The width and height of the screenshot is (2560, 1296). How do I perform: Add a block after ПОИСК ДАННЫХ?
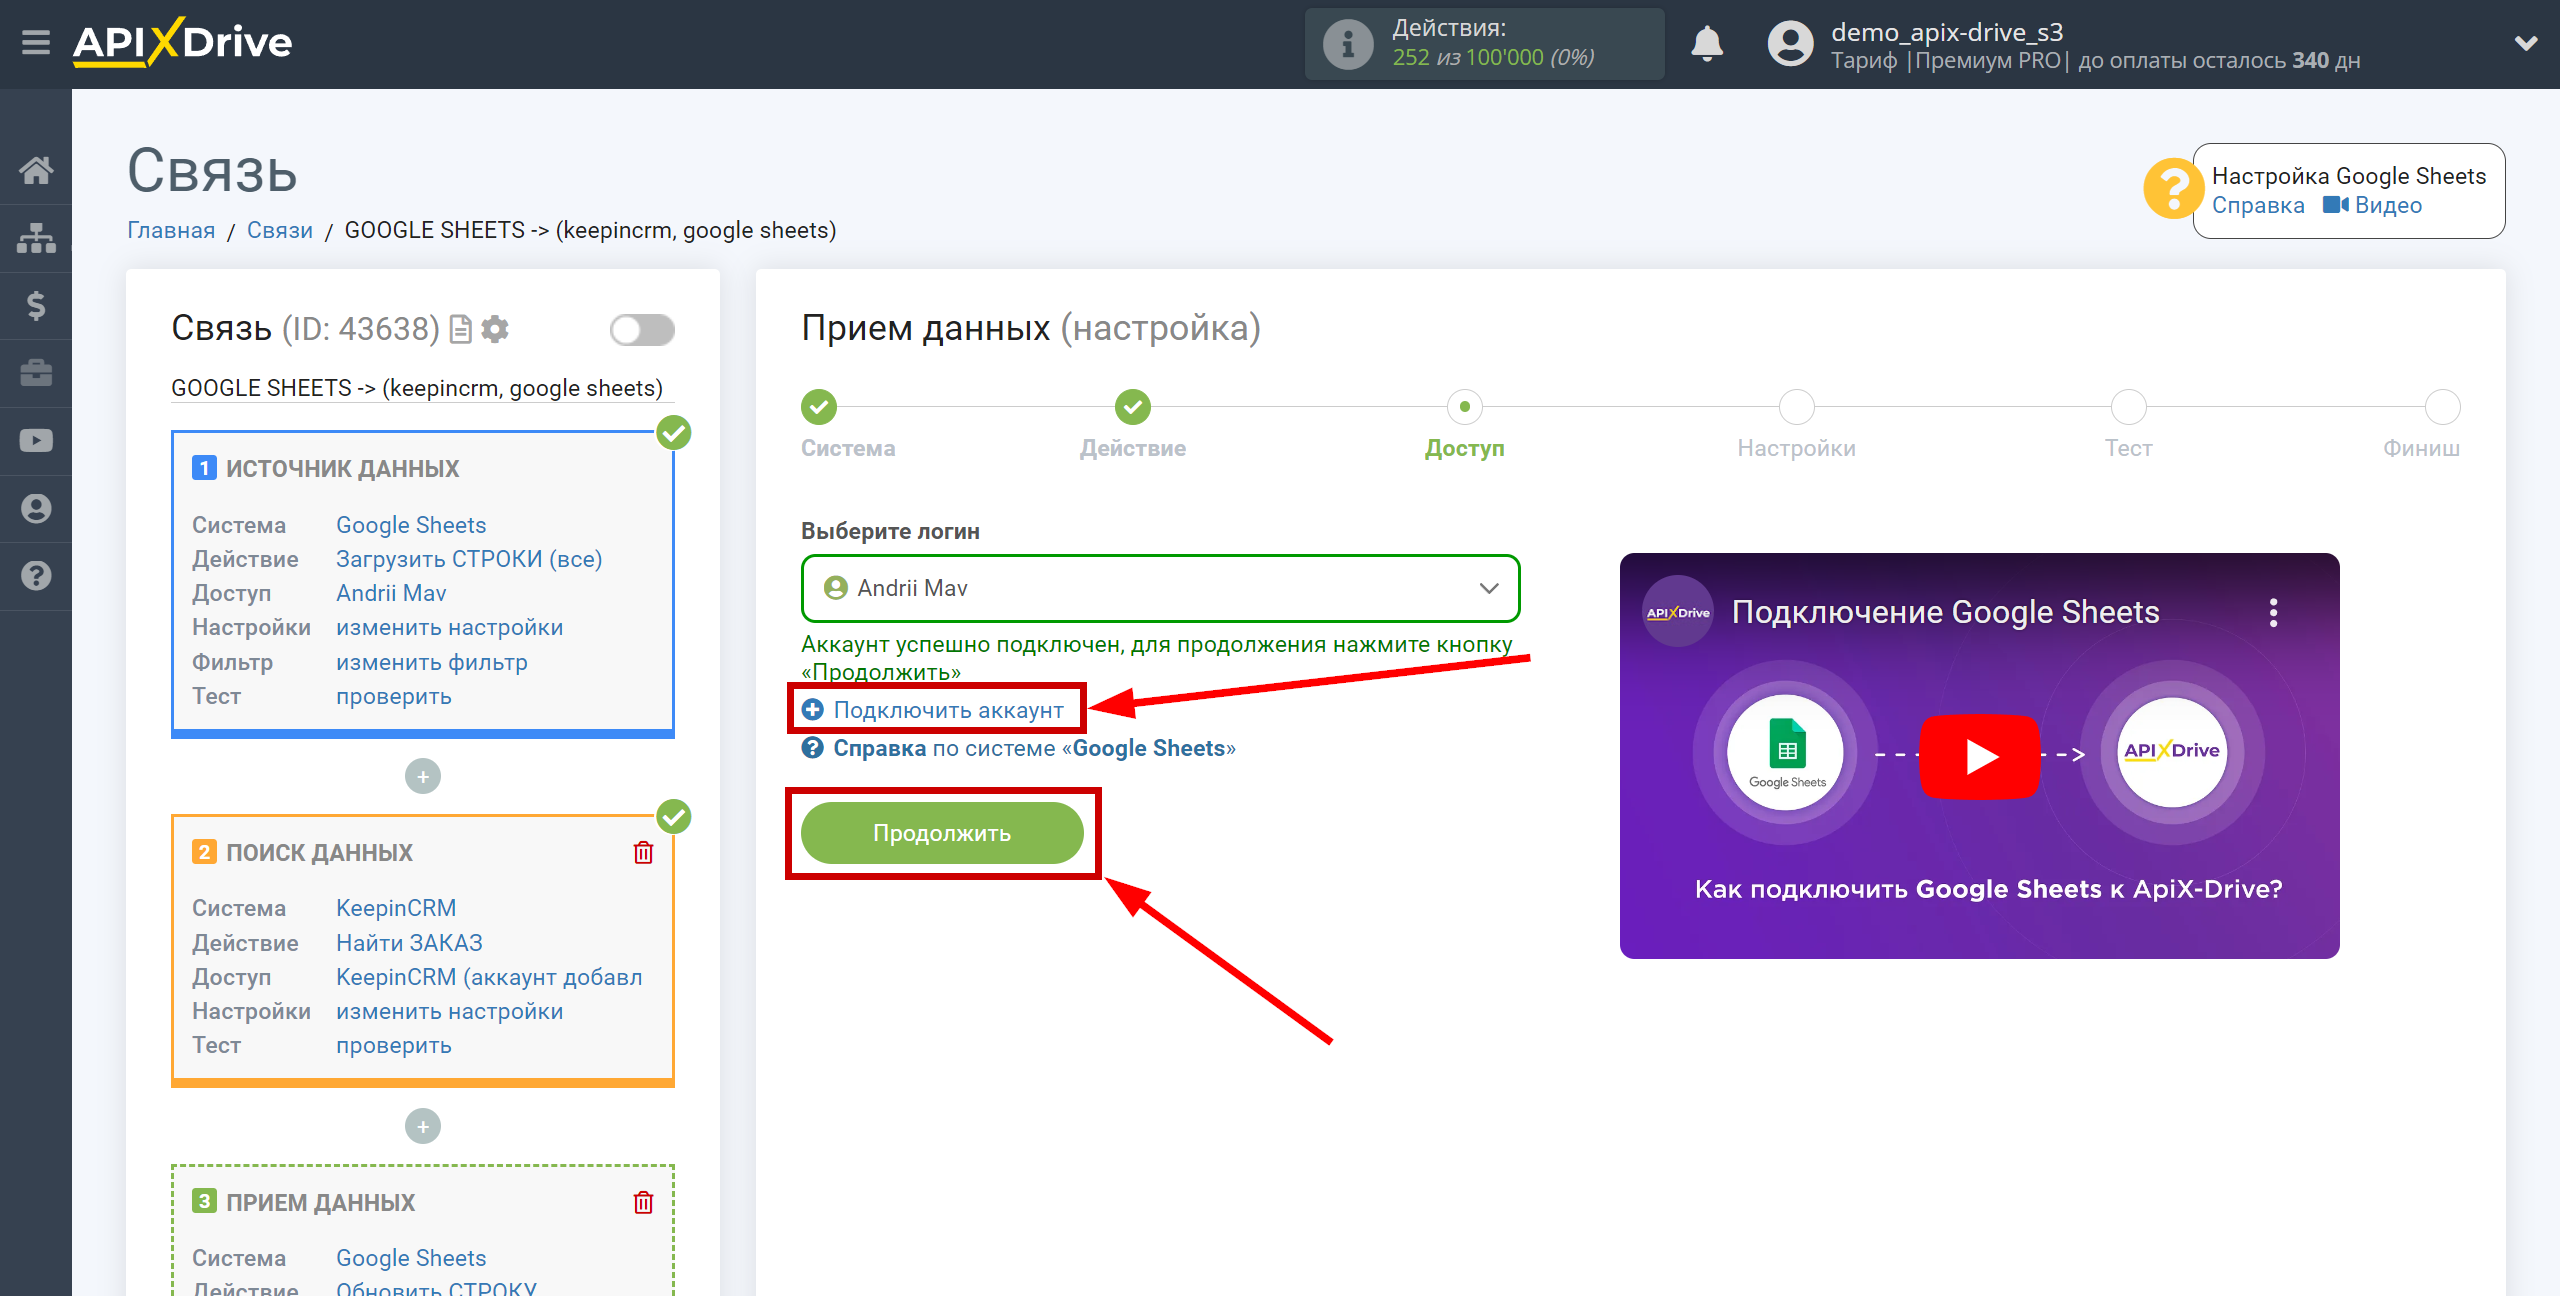[x=423, y=1127]
